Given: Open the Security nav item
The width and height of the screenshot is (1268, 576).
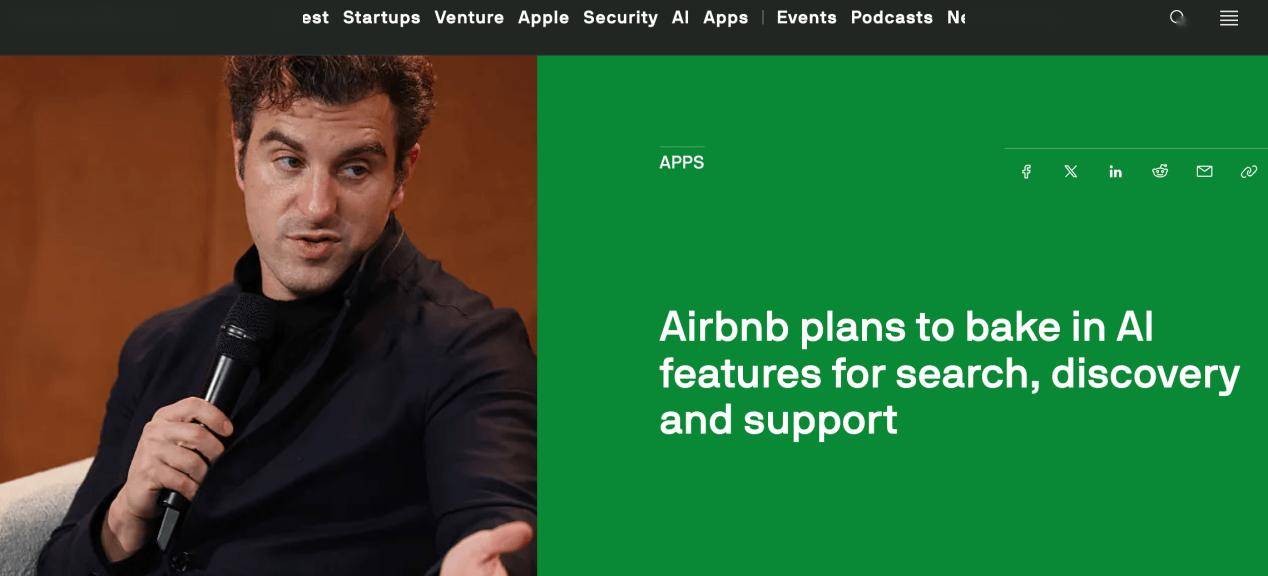Looking at the screenshot, I should click(x=620, y=17).
